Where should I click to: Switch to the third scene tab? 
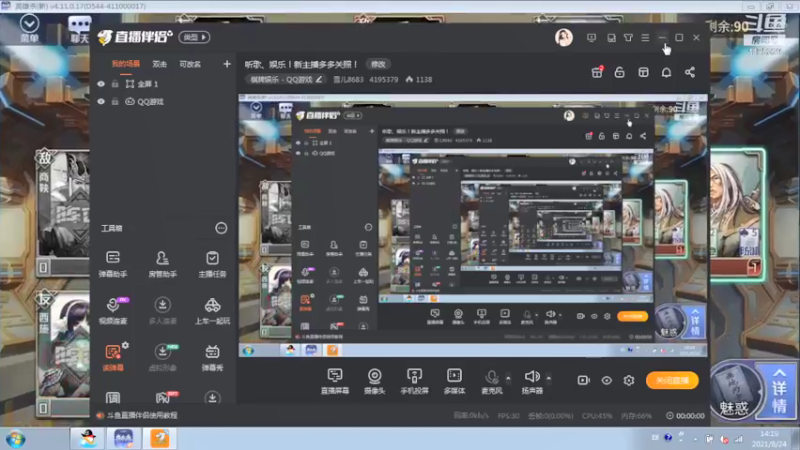point(190,64)
